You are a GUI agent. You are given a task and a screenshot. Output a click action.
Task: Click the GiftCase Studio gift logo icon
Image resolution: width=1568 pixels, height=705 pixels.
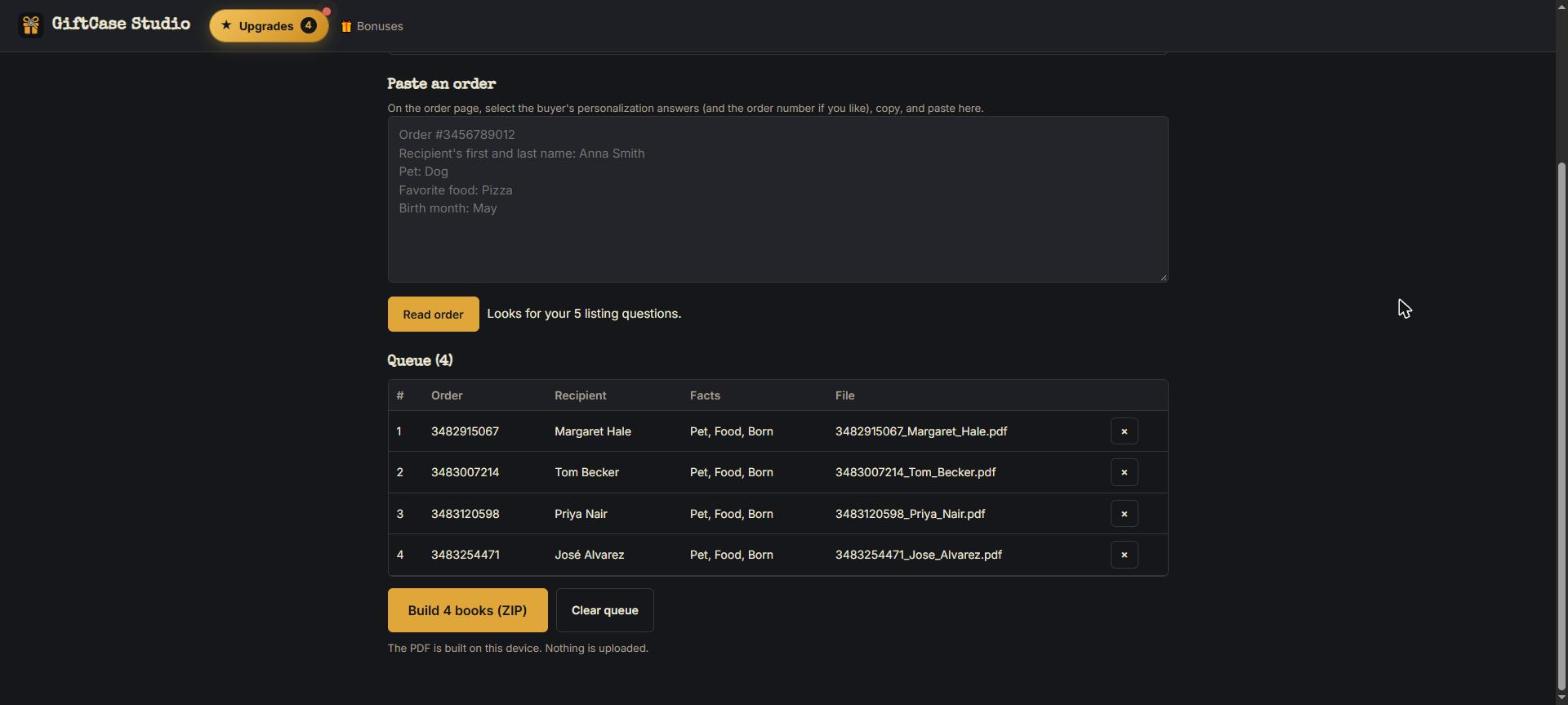[x=30, y=25]
